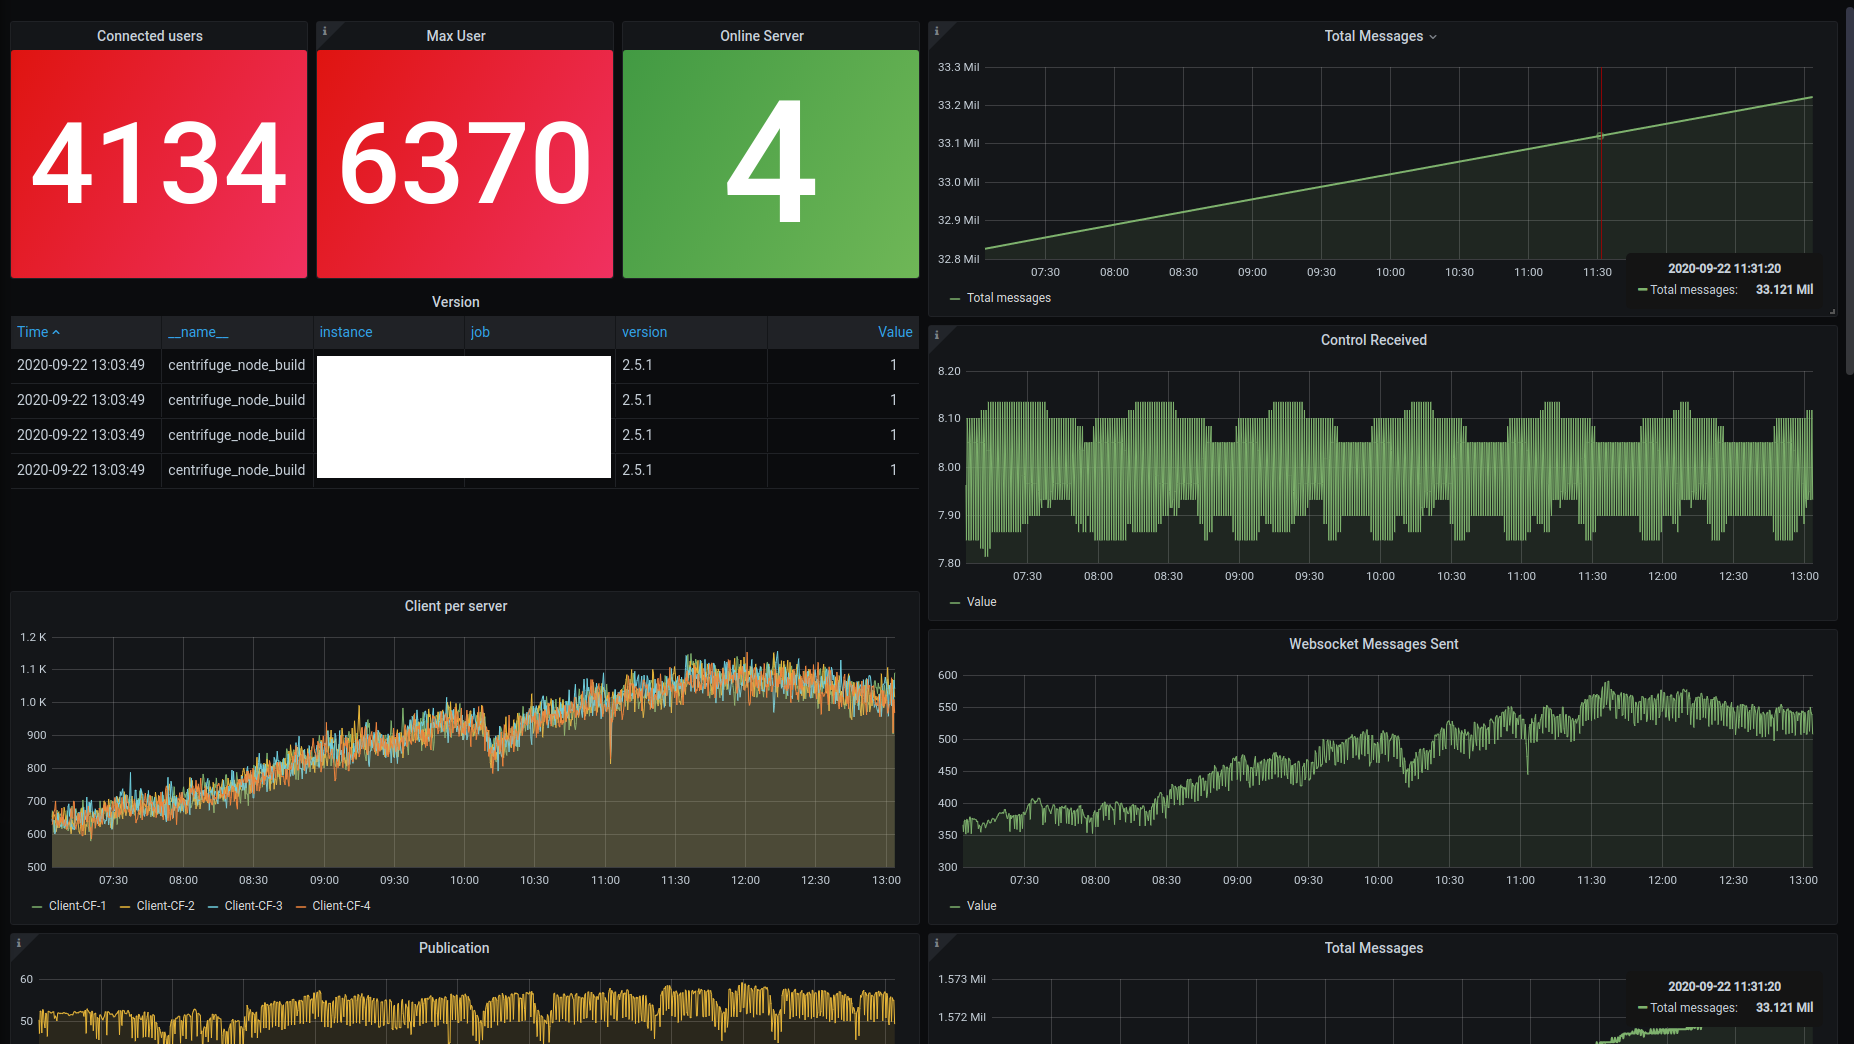Toggle the Client-CF-3 legend series

(253, 905)
